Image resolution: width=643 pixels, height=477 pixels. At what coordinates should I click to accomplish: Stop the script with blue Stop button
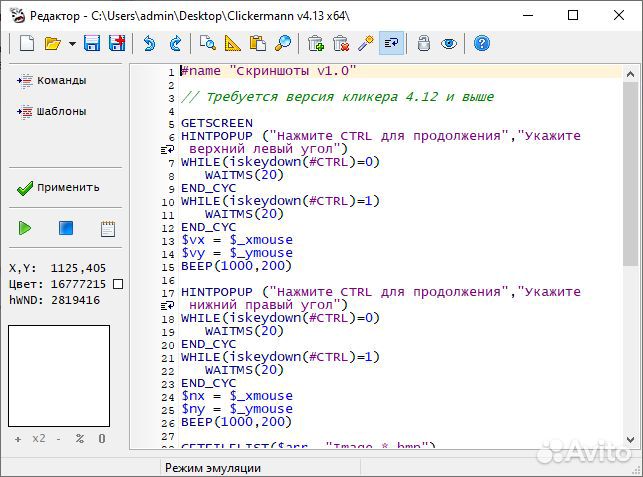pos(66,228)
